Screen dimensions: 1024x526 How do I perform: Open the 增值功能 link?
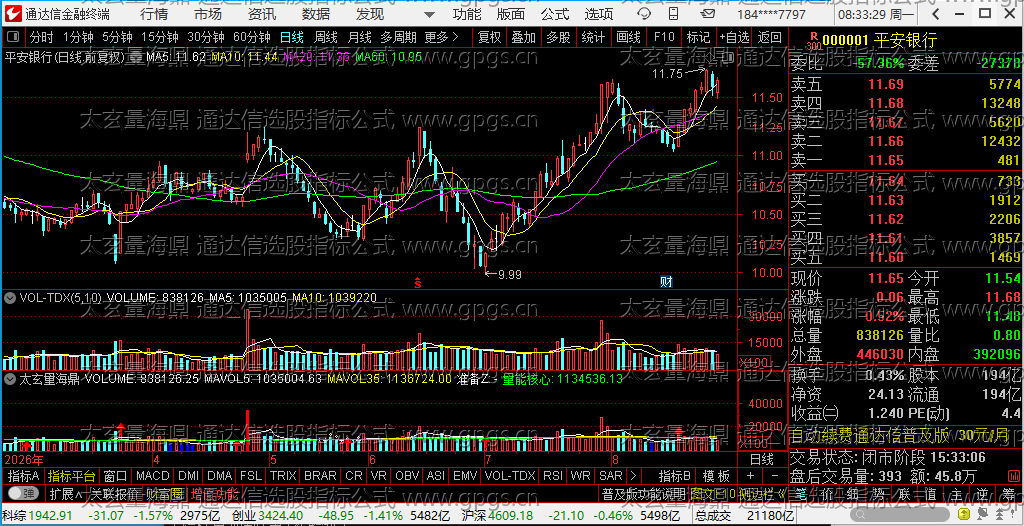(215, 493)
